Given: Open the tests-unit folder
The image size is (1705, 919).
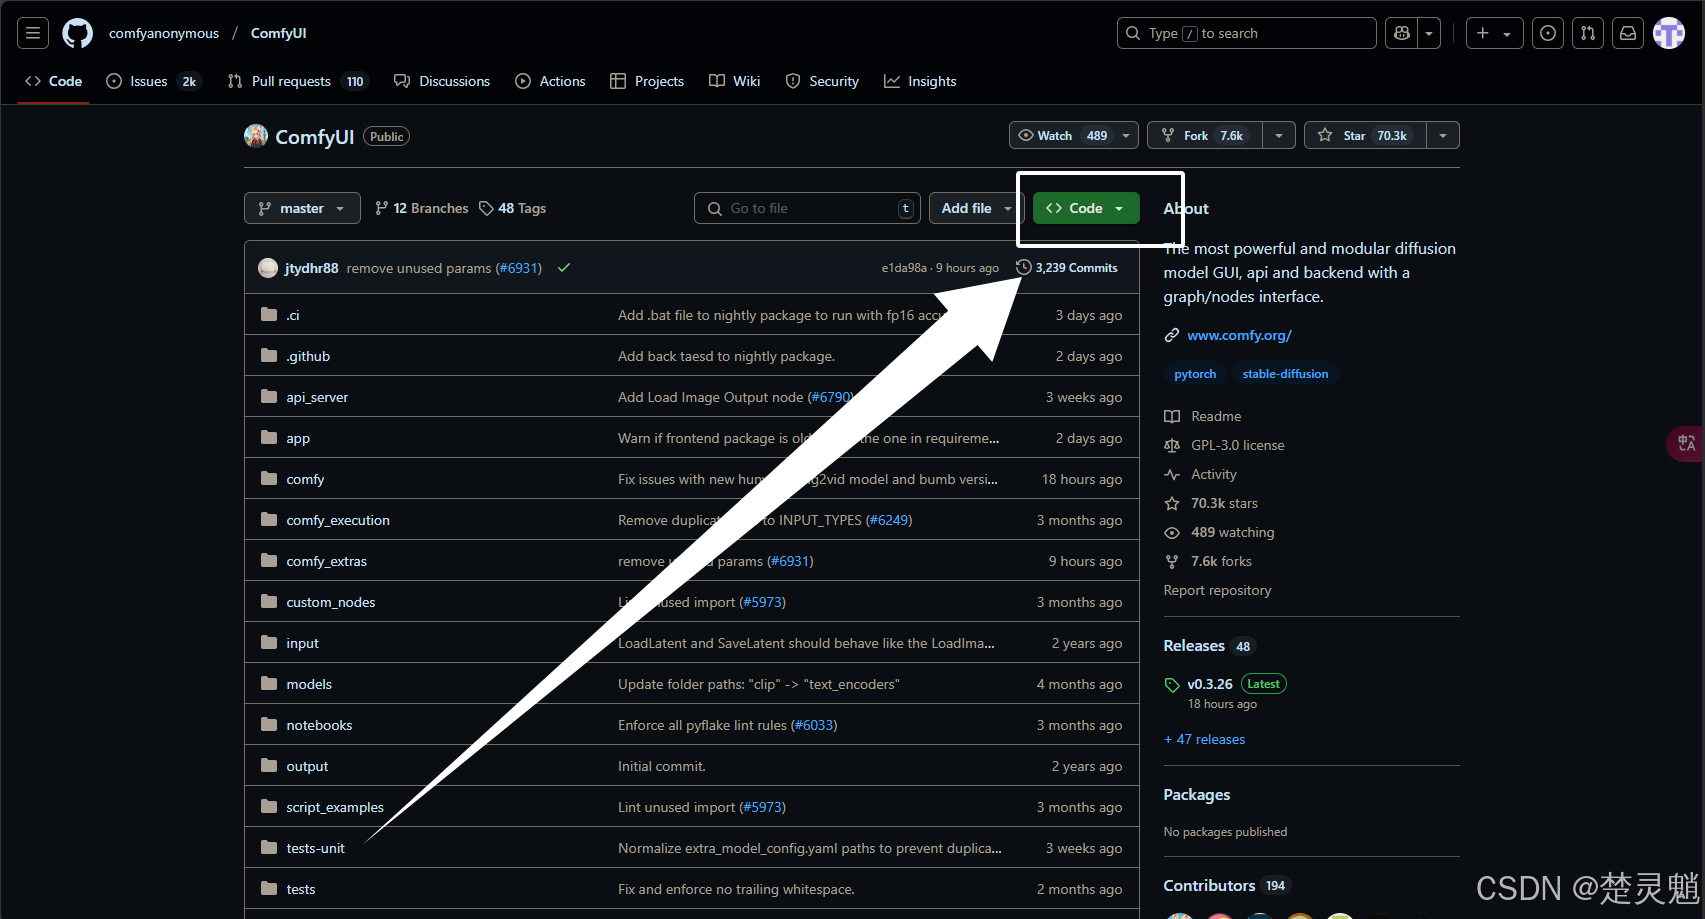Looking at the screenshot, I should tap(315, 848).
